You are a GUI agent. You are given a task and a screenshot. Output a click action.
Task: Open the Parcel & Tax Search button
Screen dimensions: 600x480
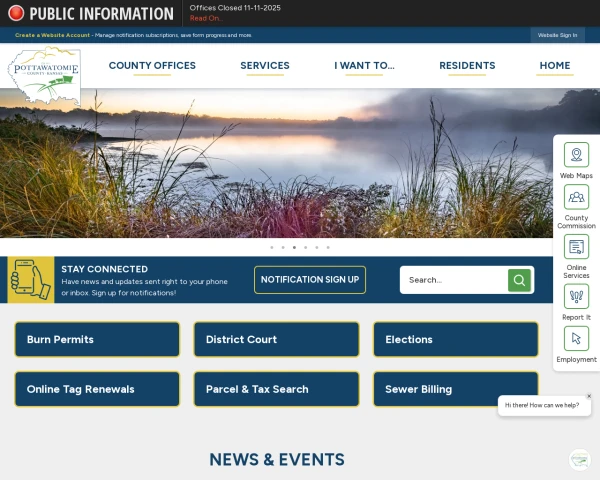pos(276,389)
